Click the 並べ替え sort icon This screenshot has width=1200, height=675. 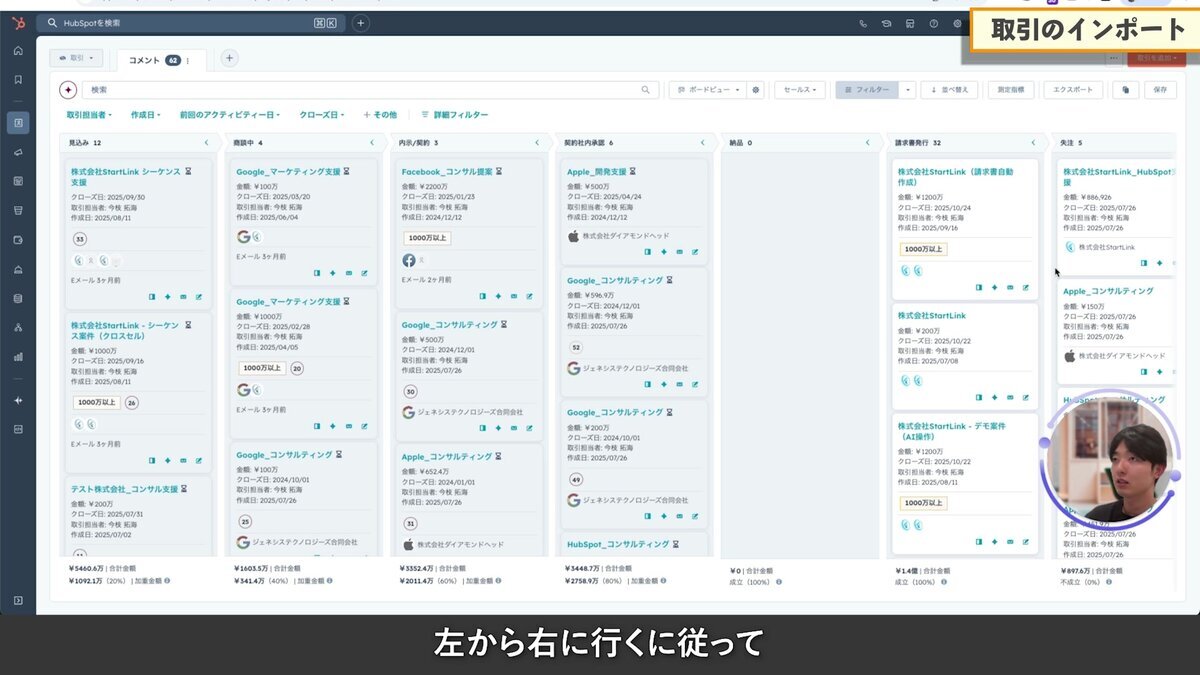pyautogui.click(x=952, y=89)
